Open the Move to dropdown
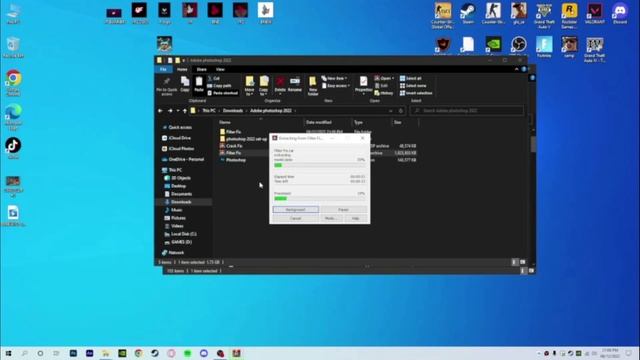The width and height of the screenshot is (640, 360). click(x=249, y=86)
